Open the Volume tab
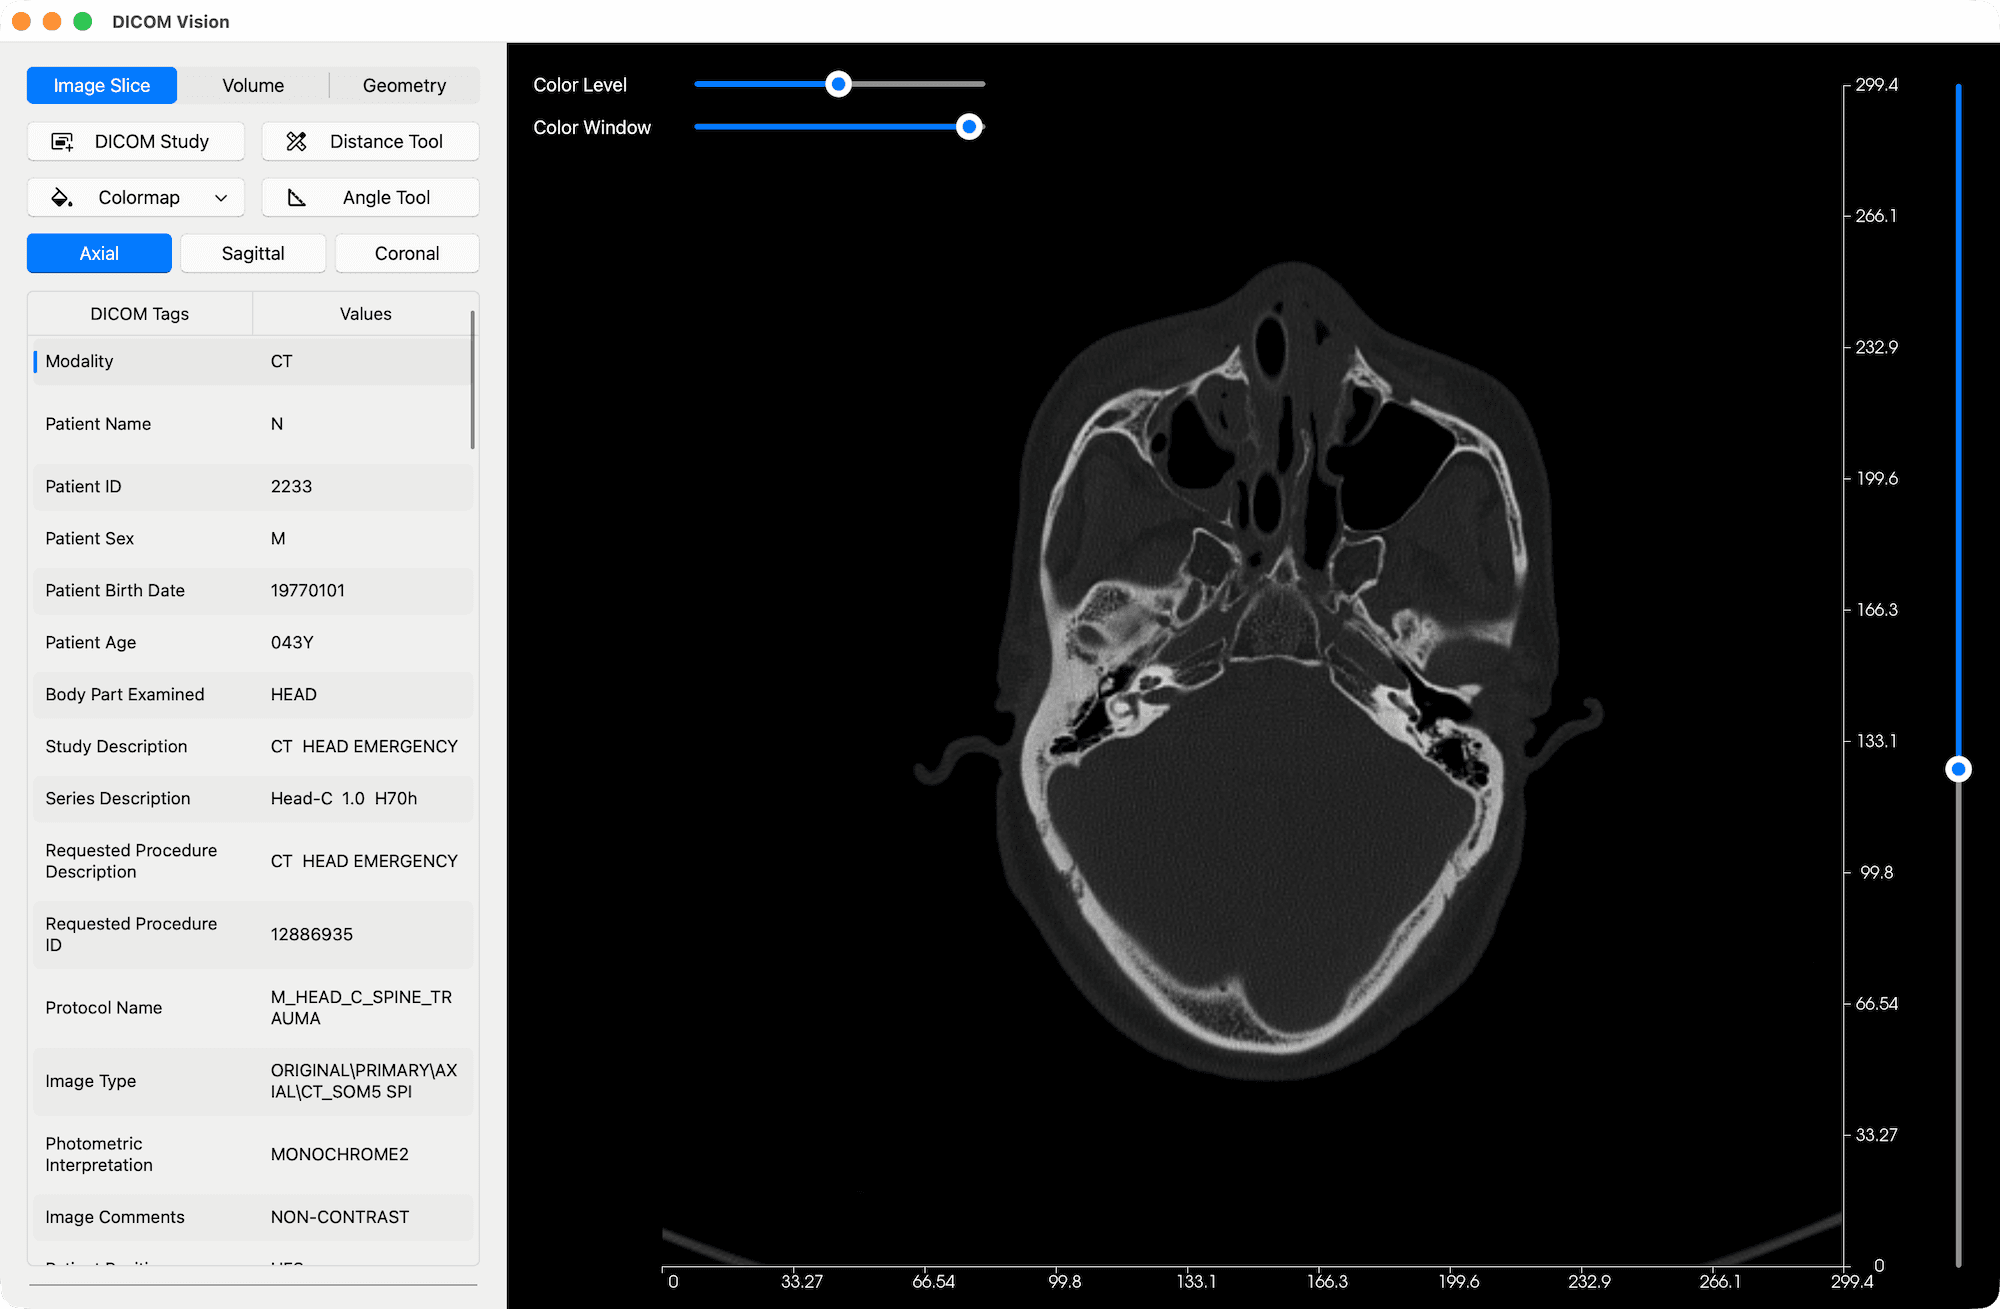The height and width of the screenshot is (1309, 2000). coord(253,85)
